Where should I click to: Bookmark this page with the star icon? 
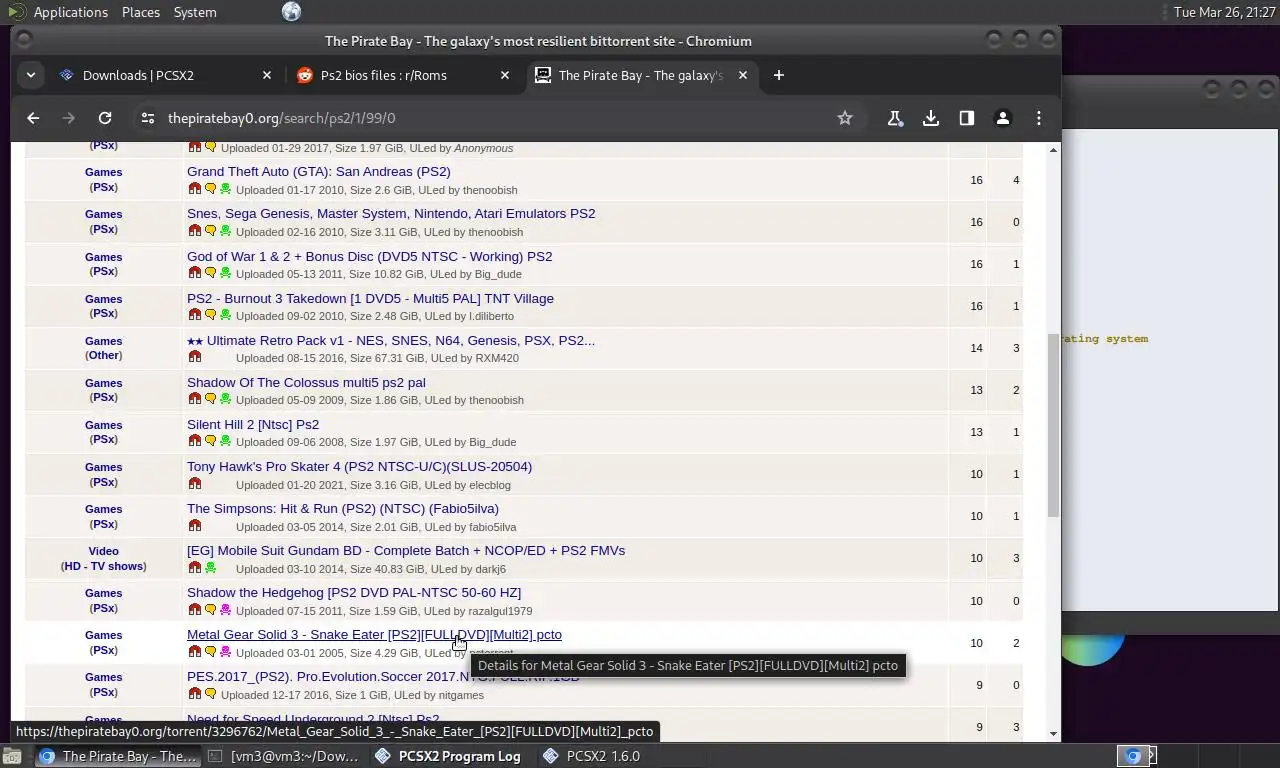(x=845, y=118)
